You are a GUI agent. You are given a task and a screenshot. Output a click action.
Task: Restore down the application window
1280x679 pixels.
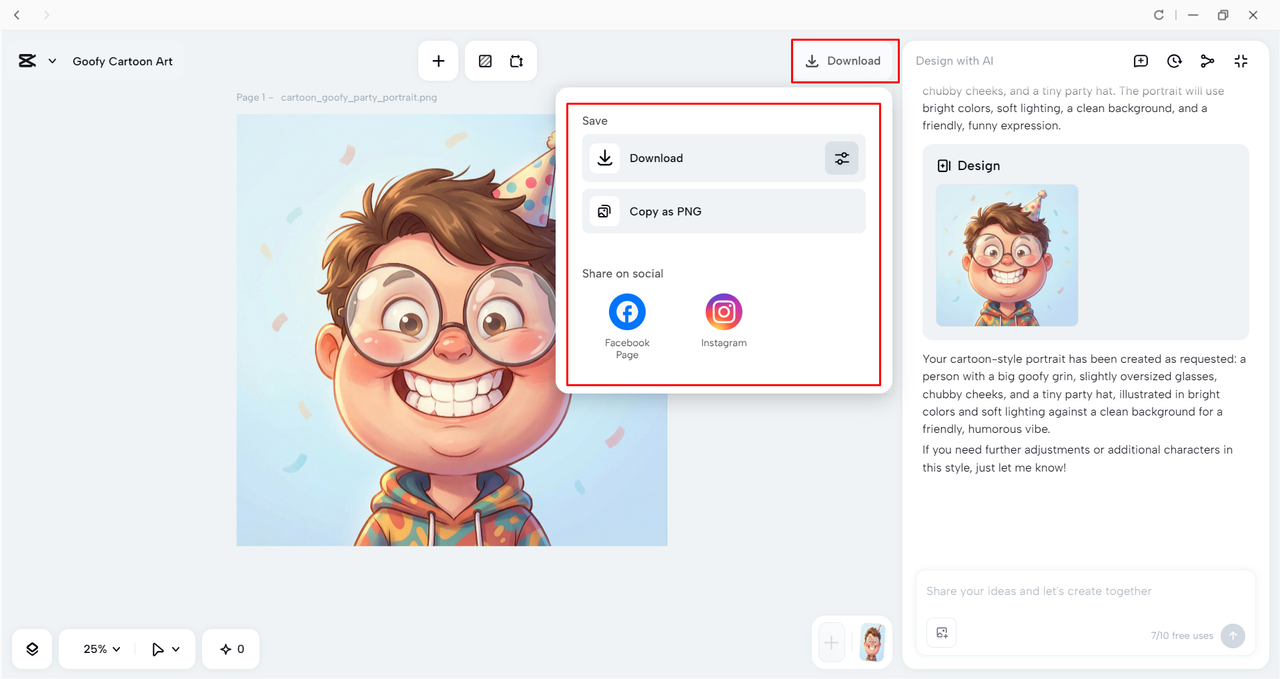pyautogui.click(x=1222, y=15)
